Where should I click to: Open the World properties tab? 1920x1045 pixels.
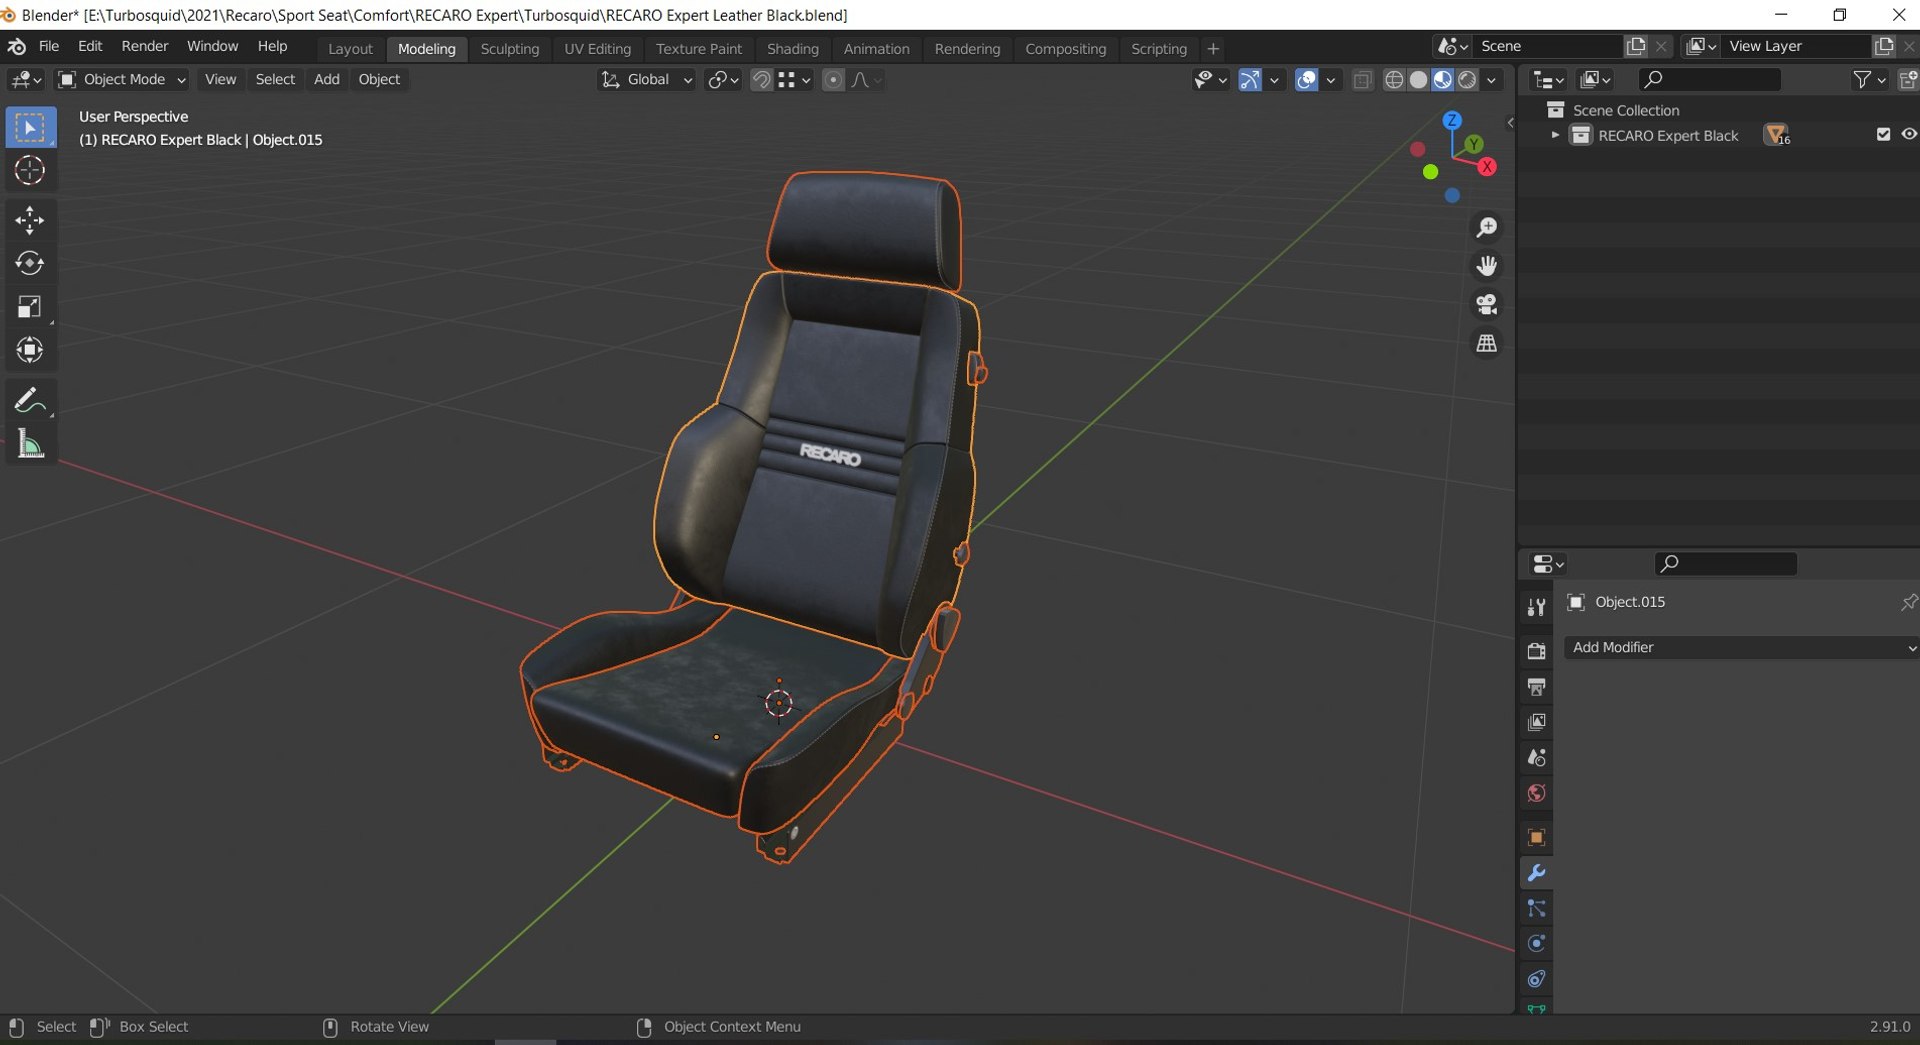click(x=1537, y=794)
